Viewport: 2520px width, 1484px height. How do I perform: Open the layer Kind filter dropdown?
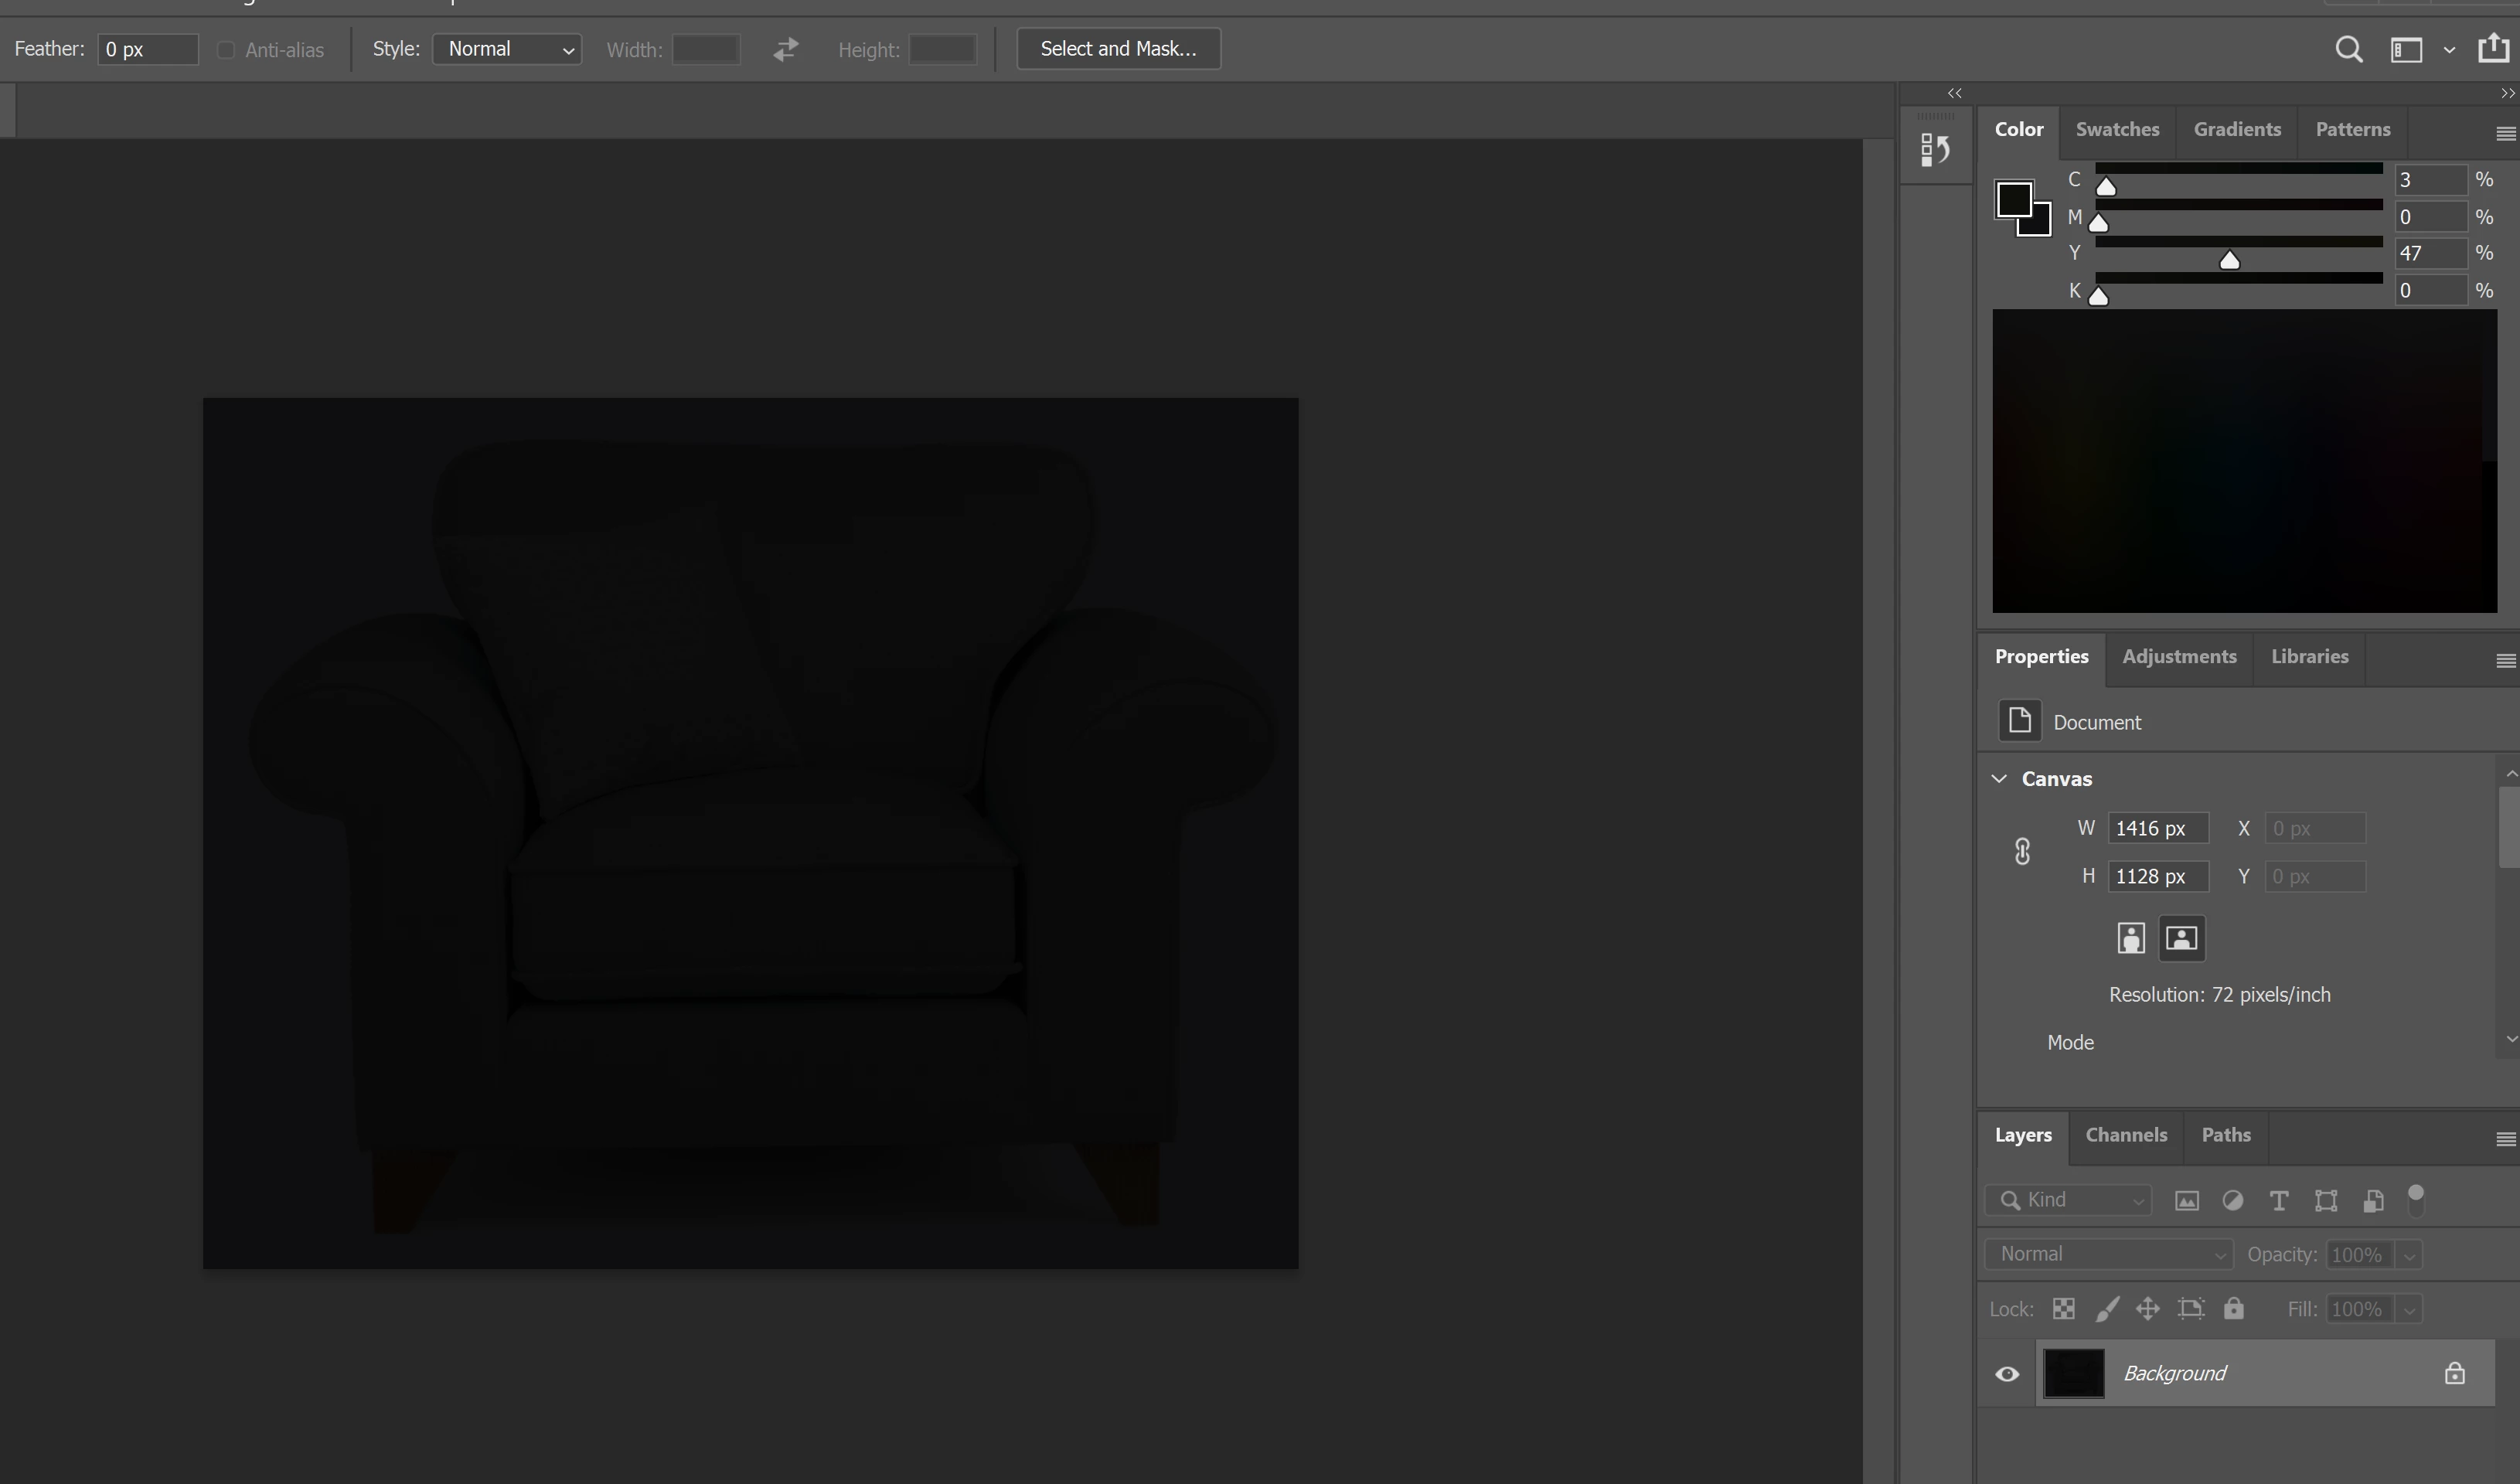click(2068, 1200)
